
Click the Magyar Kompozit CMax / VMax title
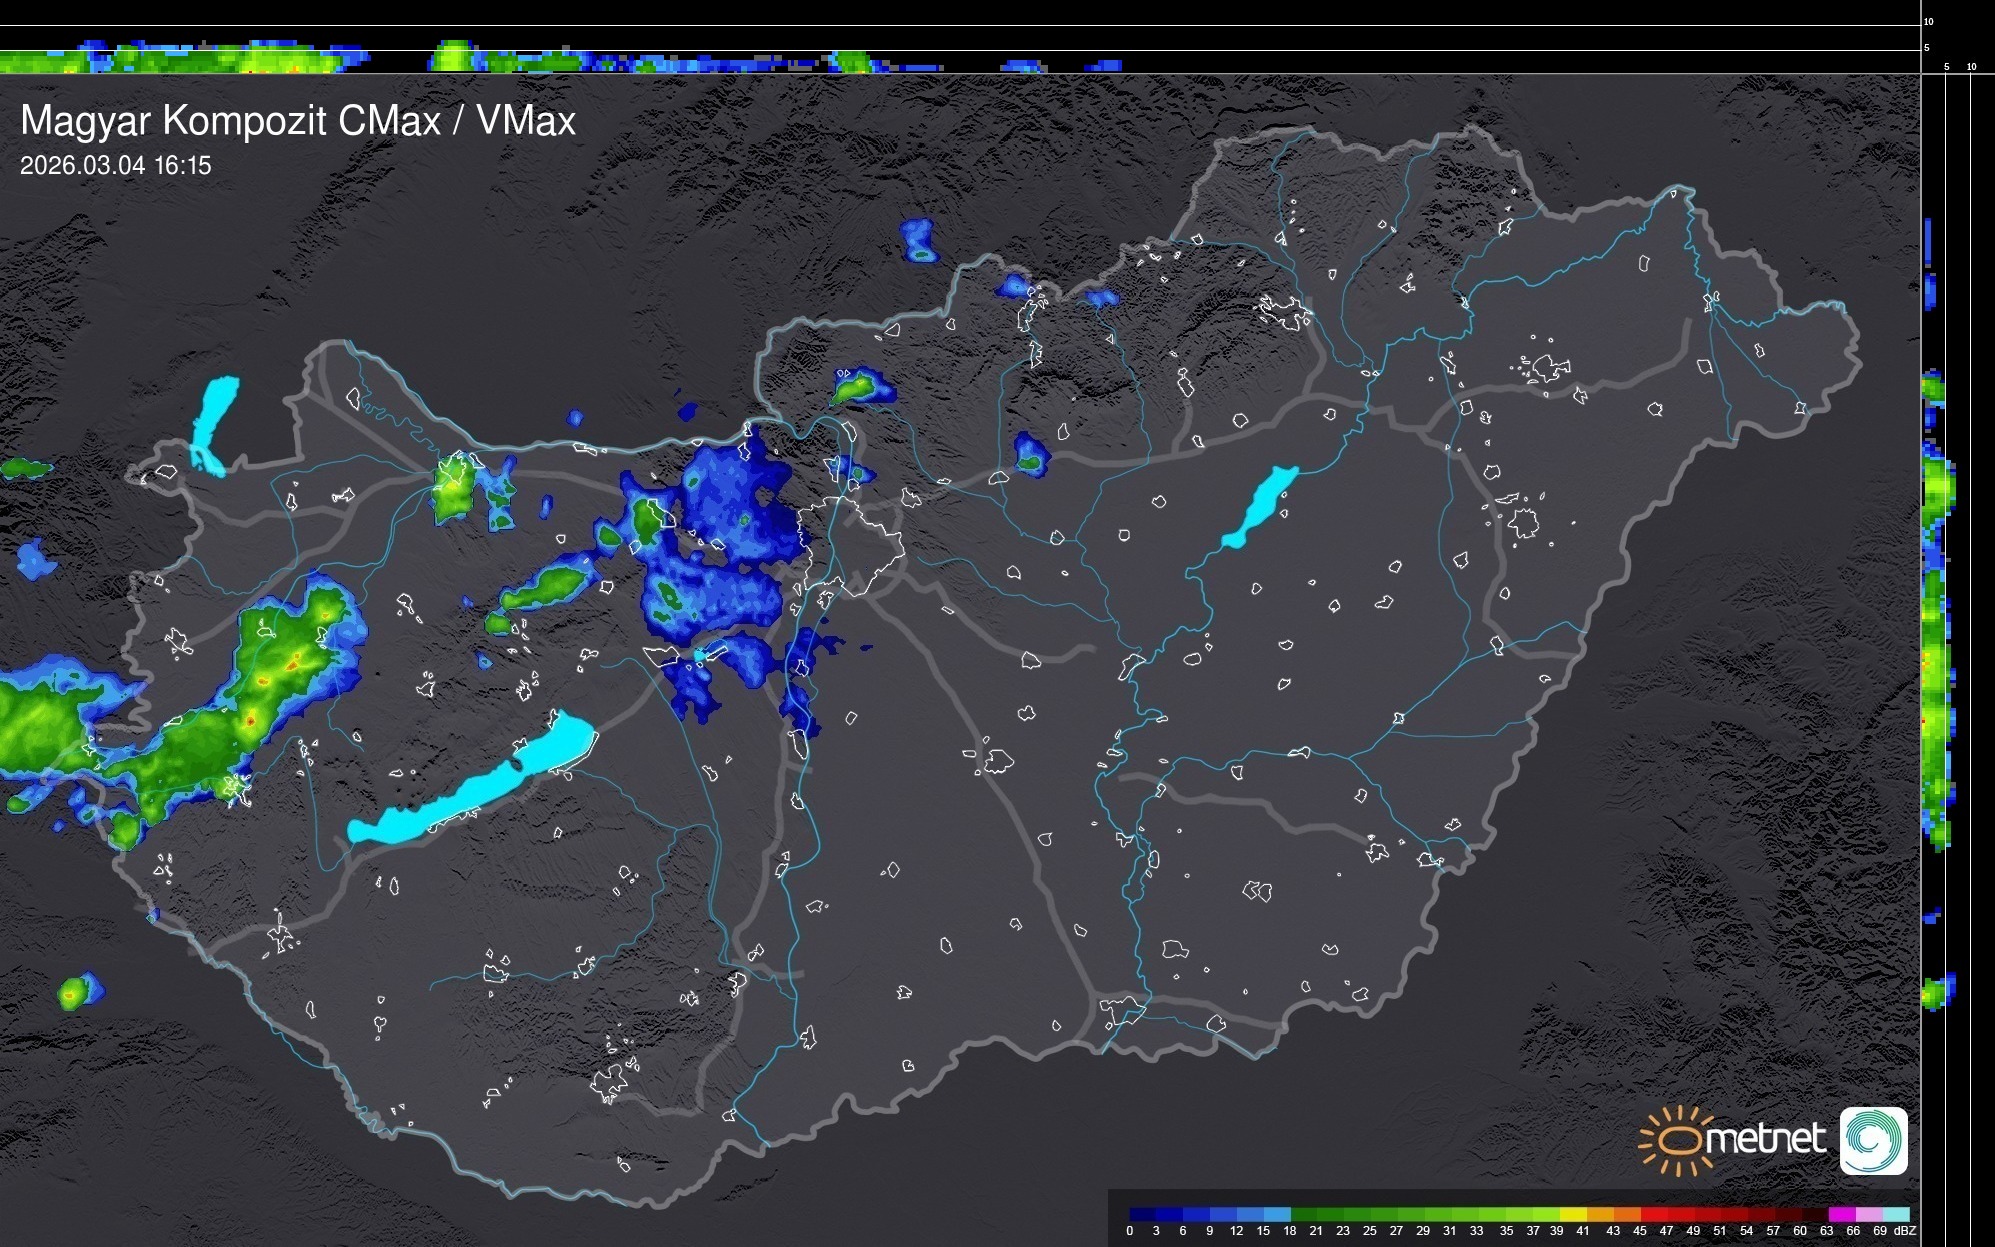tap(298, 121)
